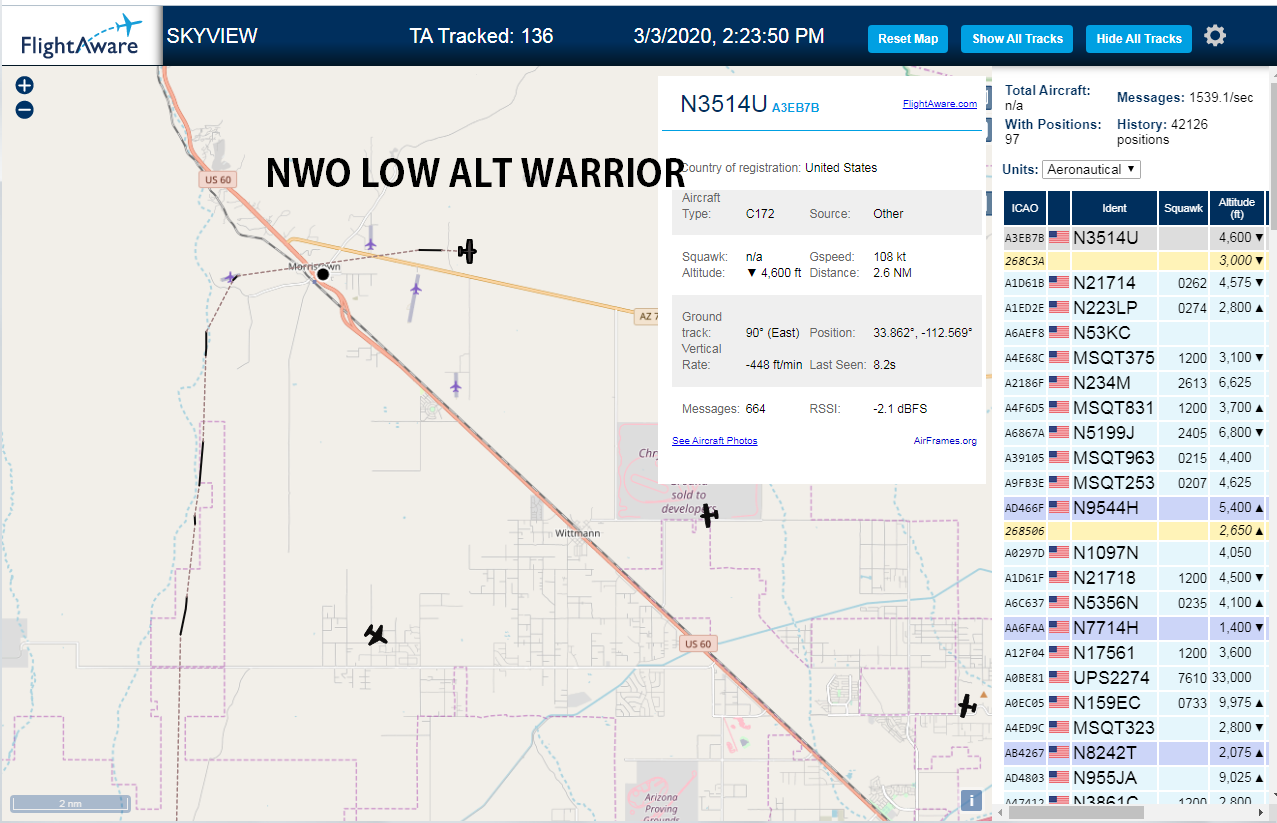Click the map info attribution icon
1277x823 pixels.
tap(969, 800)
